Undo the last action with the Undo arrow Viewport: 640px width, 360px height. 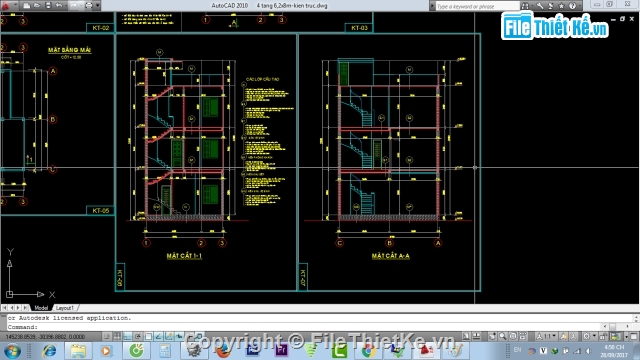(59, 5)
